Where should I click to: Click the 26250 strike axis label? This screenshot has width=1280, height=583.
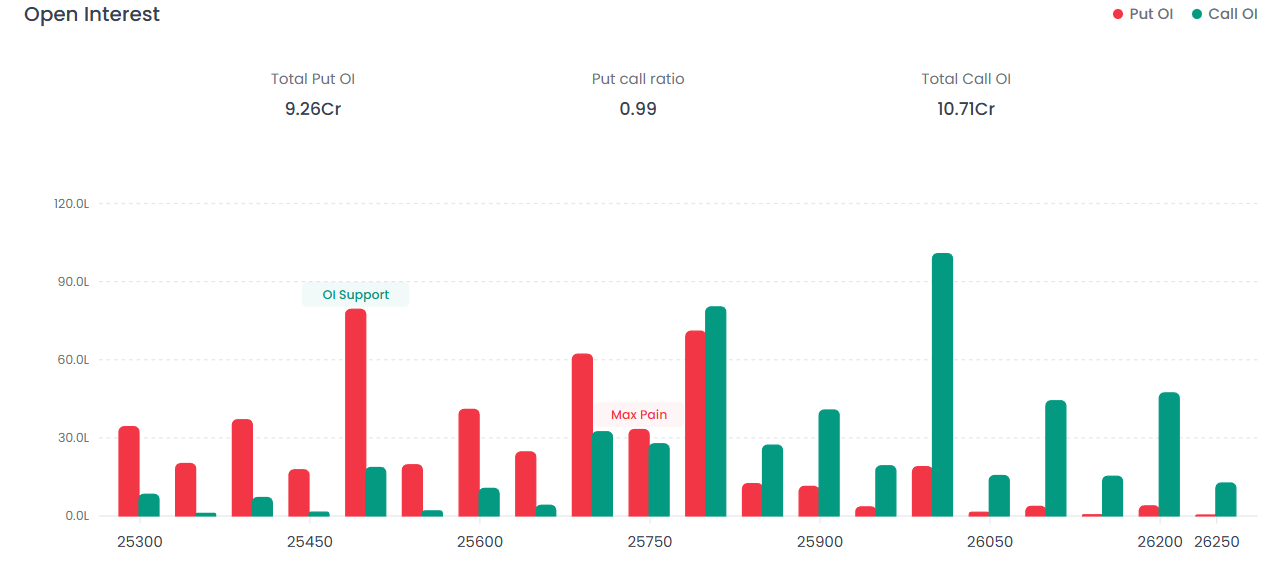tap(1217, 542)
